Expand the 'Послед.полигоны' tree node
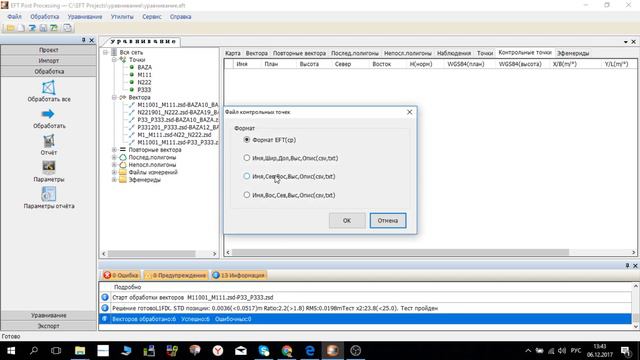The height and width of the screenshot is (360, 640). point(114,157)
